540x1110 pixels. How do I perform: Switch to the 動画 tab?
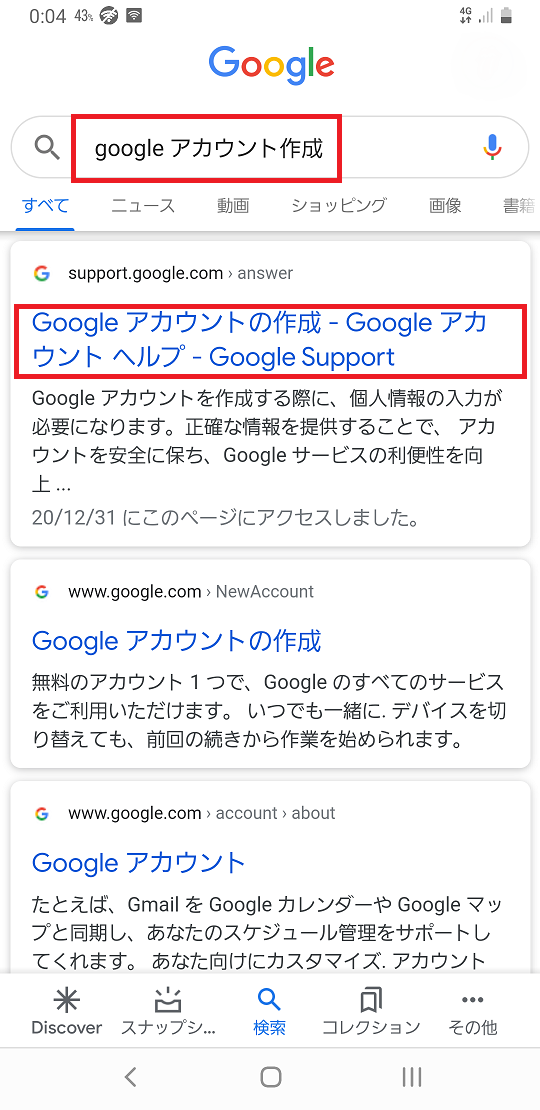click(x=233, y=206)
